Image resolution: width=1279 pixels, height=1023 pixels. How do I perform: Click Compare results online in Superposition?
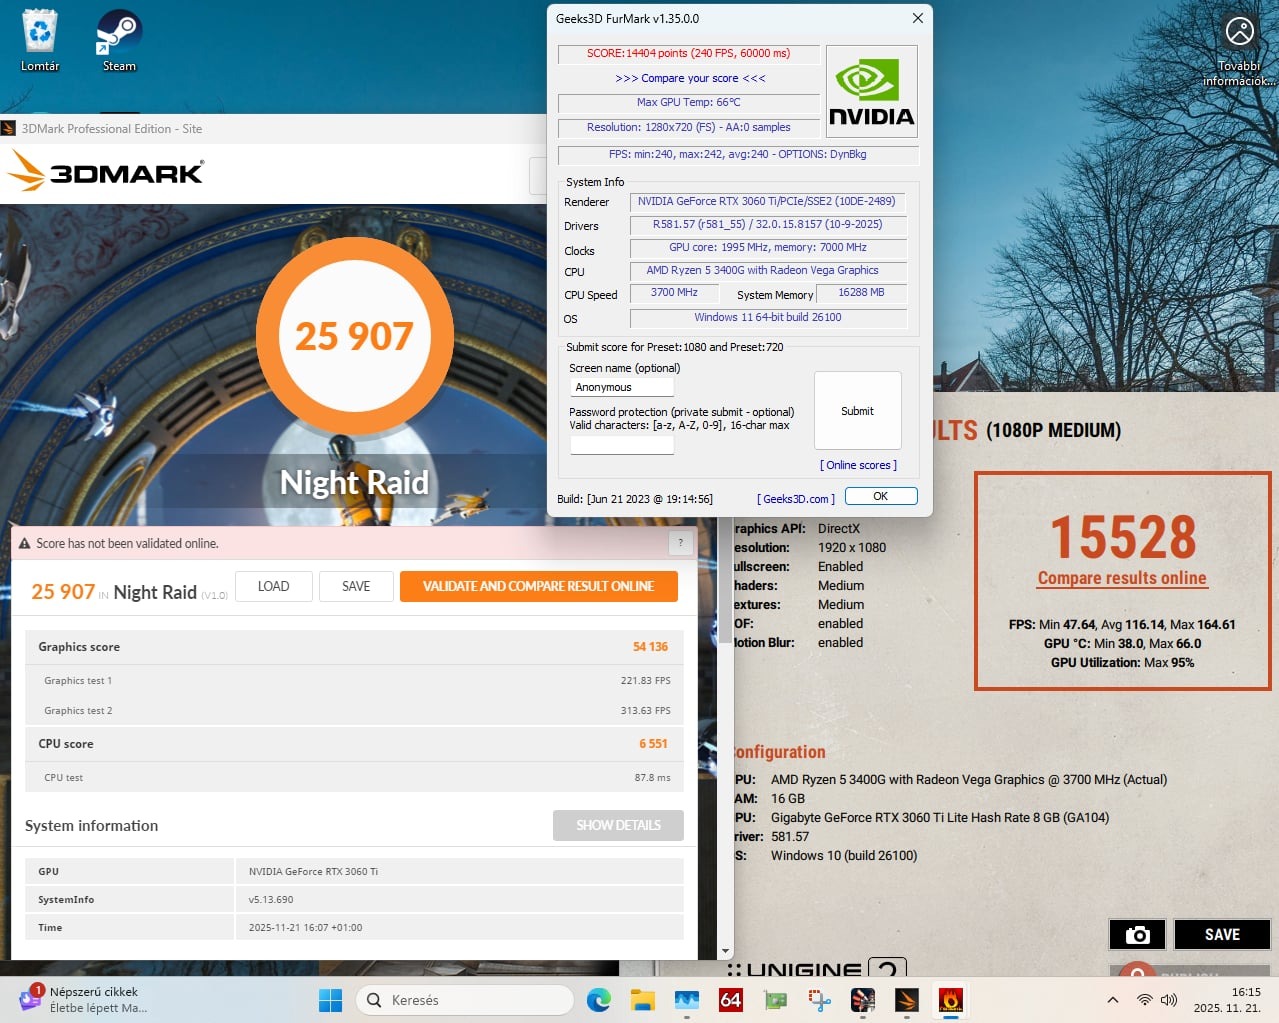[x=1122, y=578]
